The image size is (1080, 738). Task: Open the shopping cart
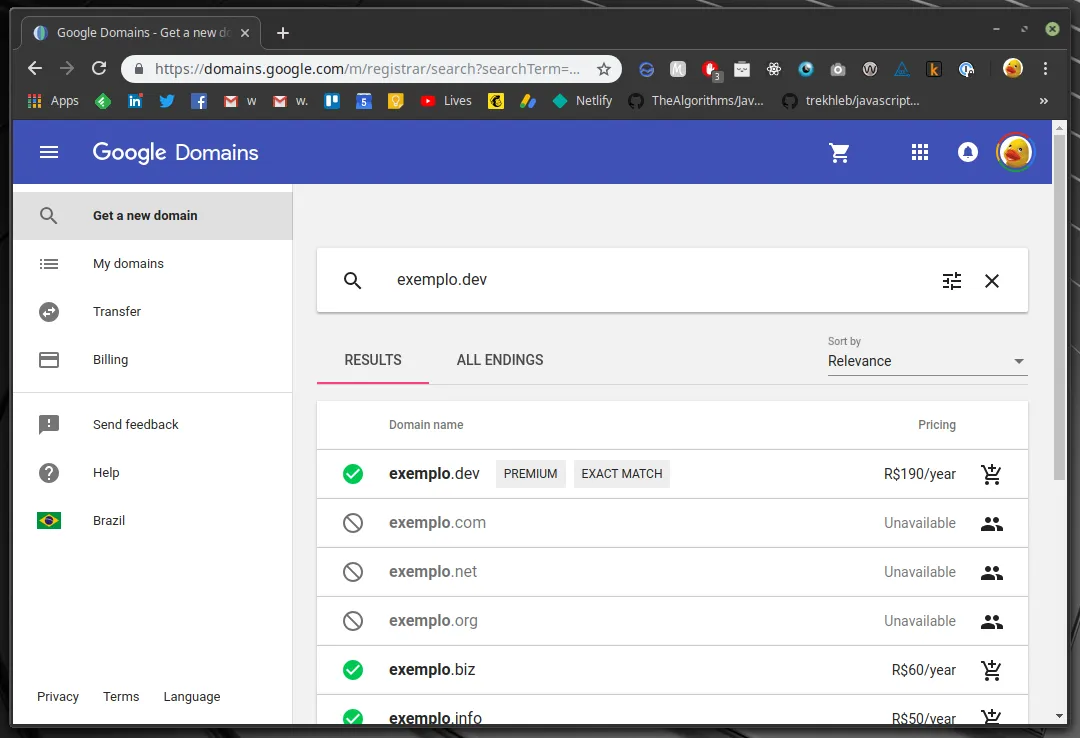tap(840, 152)
